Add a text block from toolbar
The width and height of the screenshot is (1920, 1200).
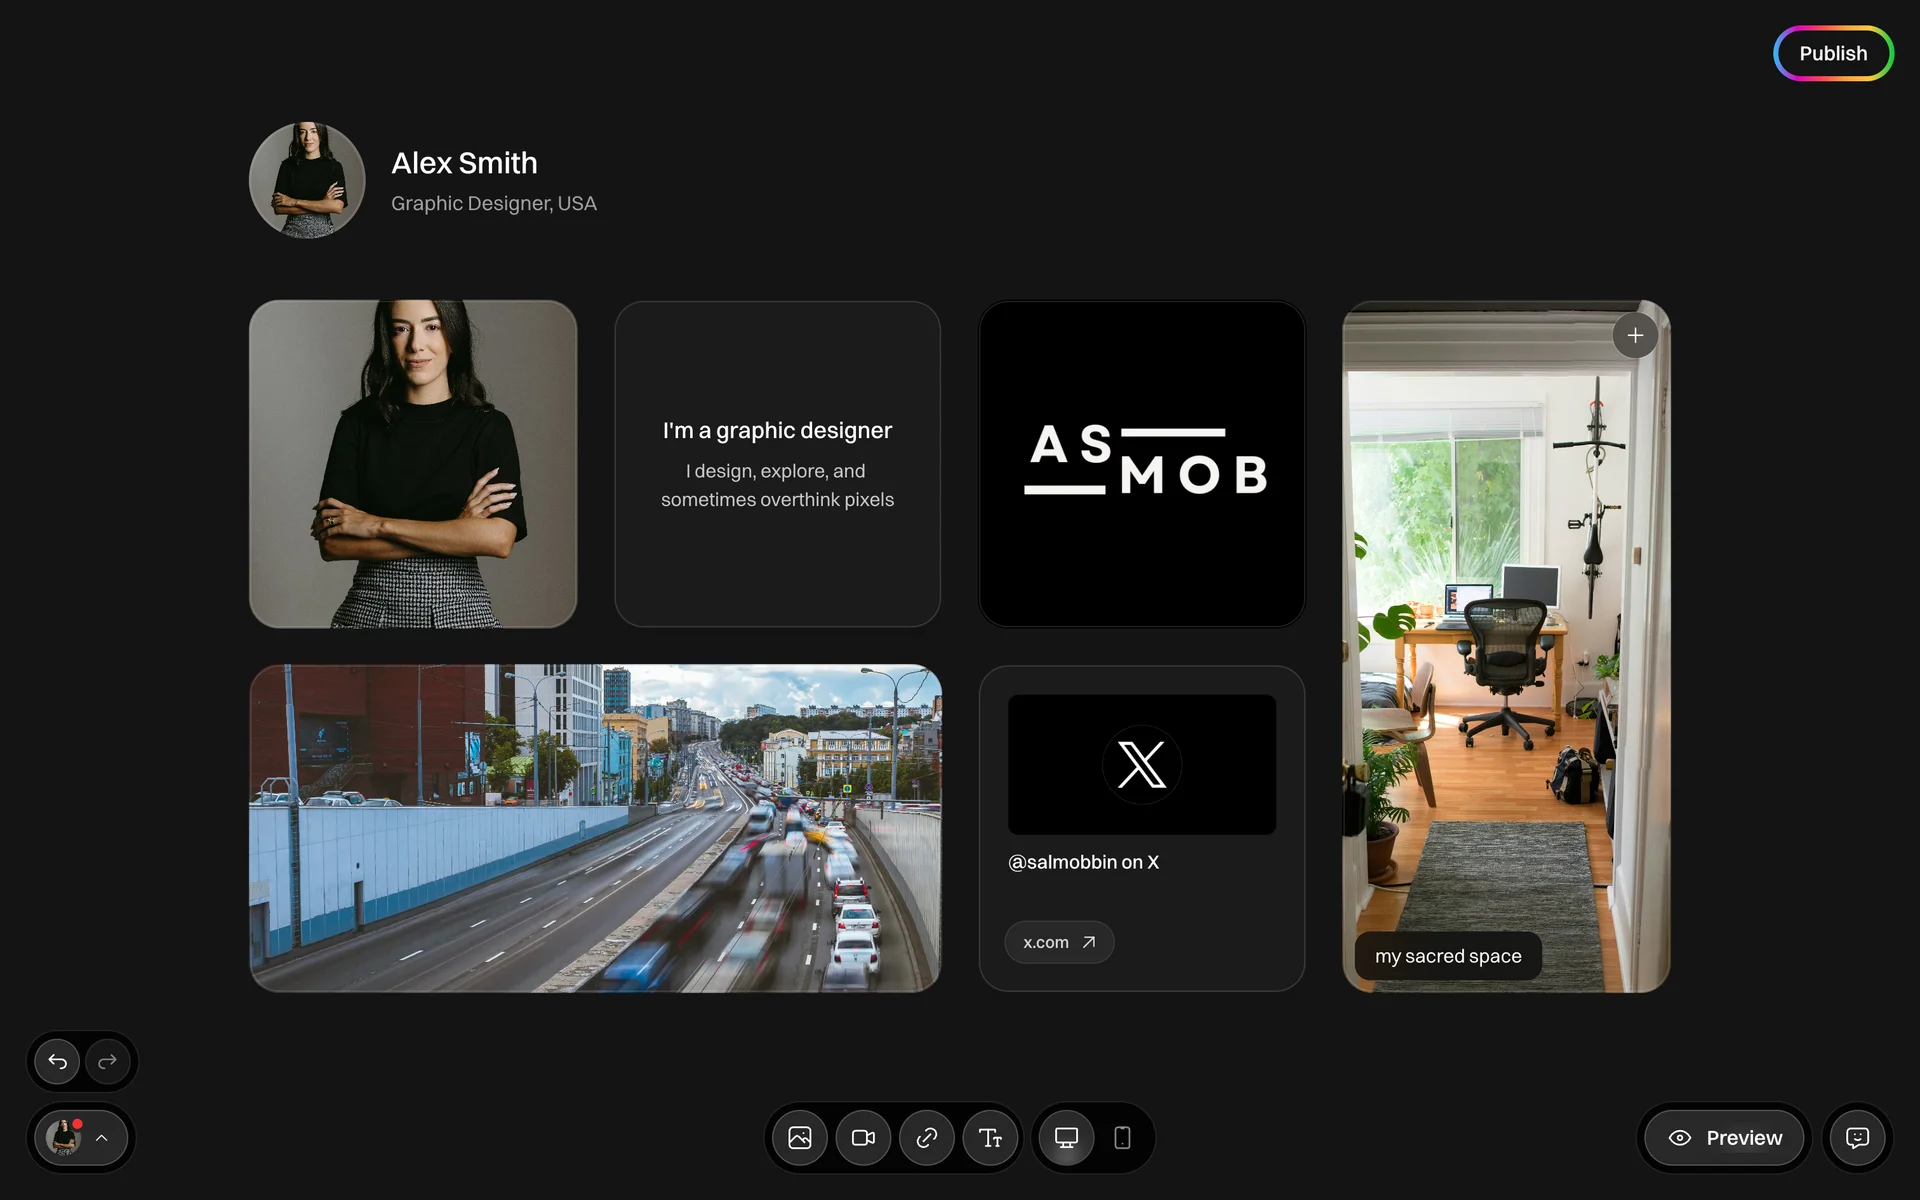pos(990,1138)
